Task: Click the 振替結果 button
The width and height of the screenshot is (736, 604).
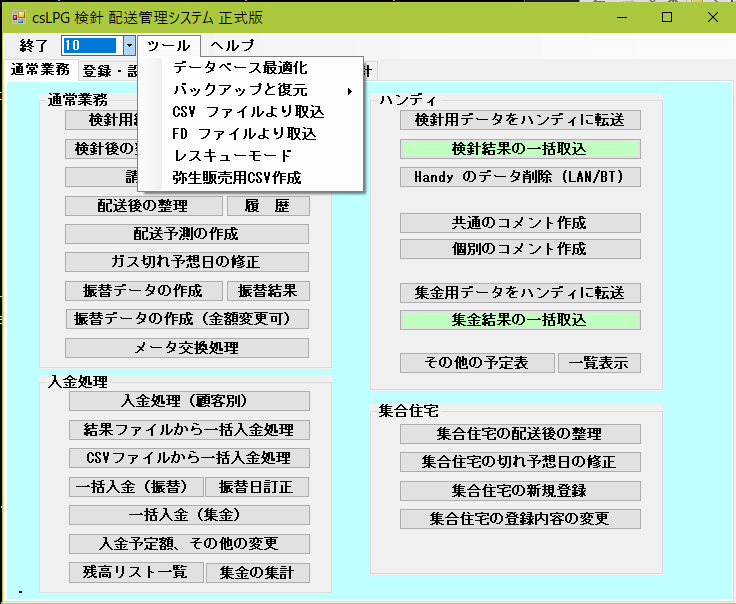Action: pyautogui.click(x=268, y=291)
